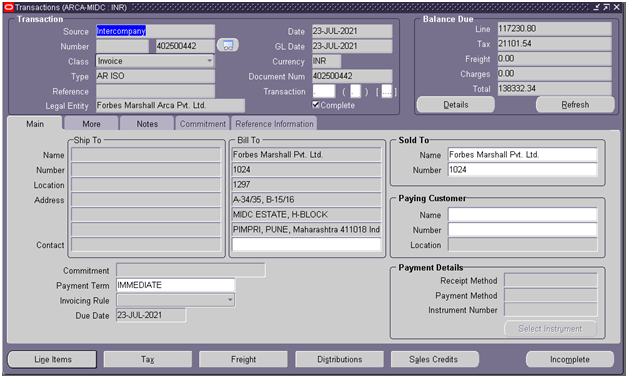628x378 pixels.
Task: Click the Commitment field below Ship To
Action: point(191,270)
